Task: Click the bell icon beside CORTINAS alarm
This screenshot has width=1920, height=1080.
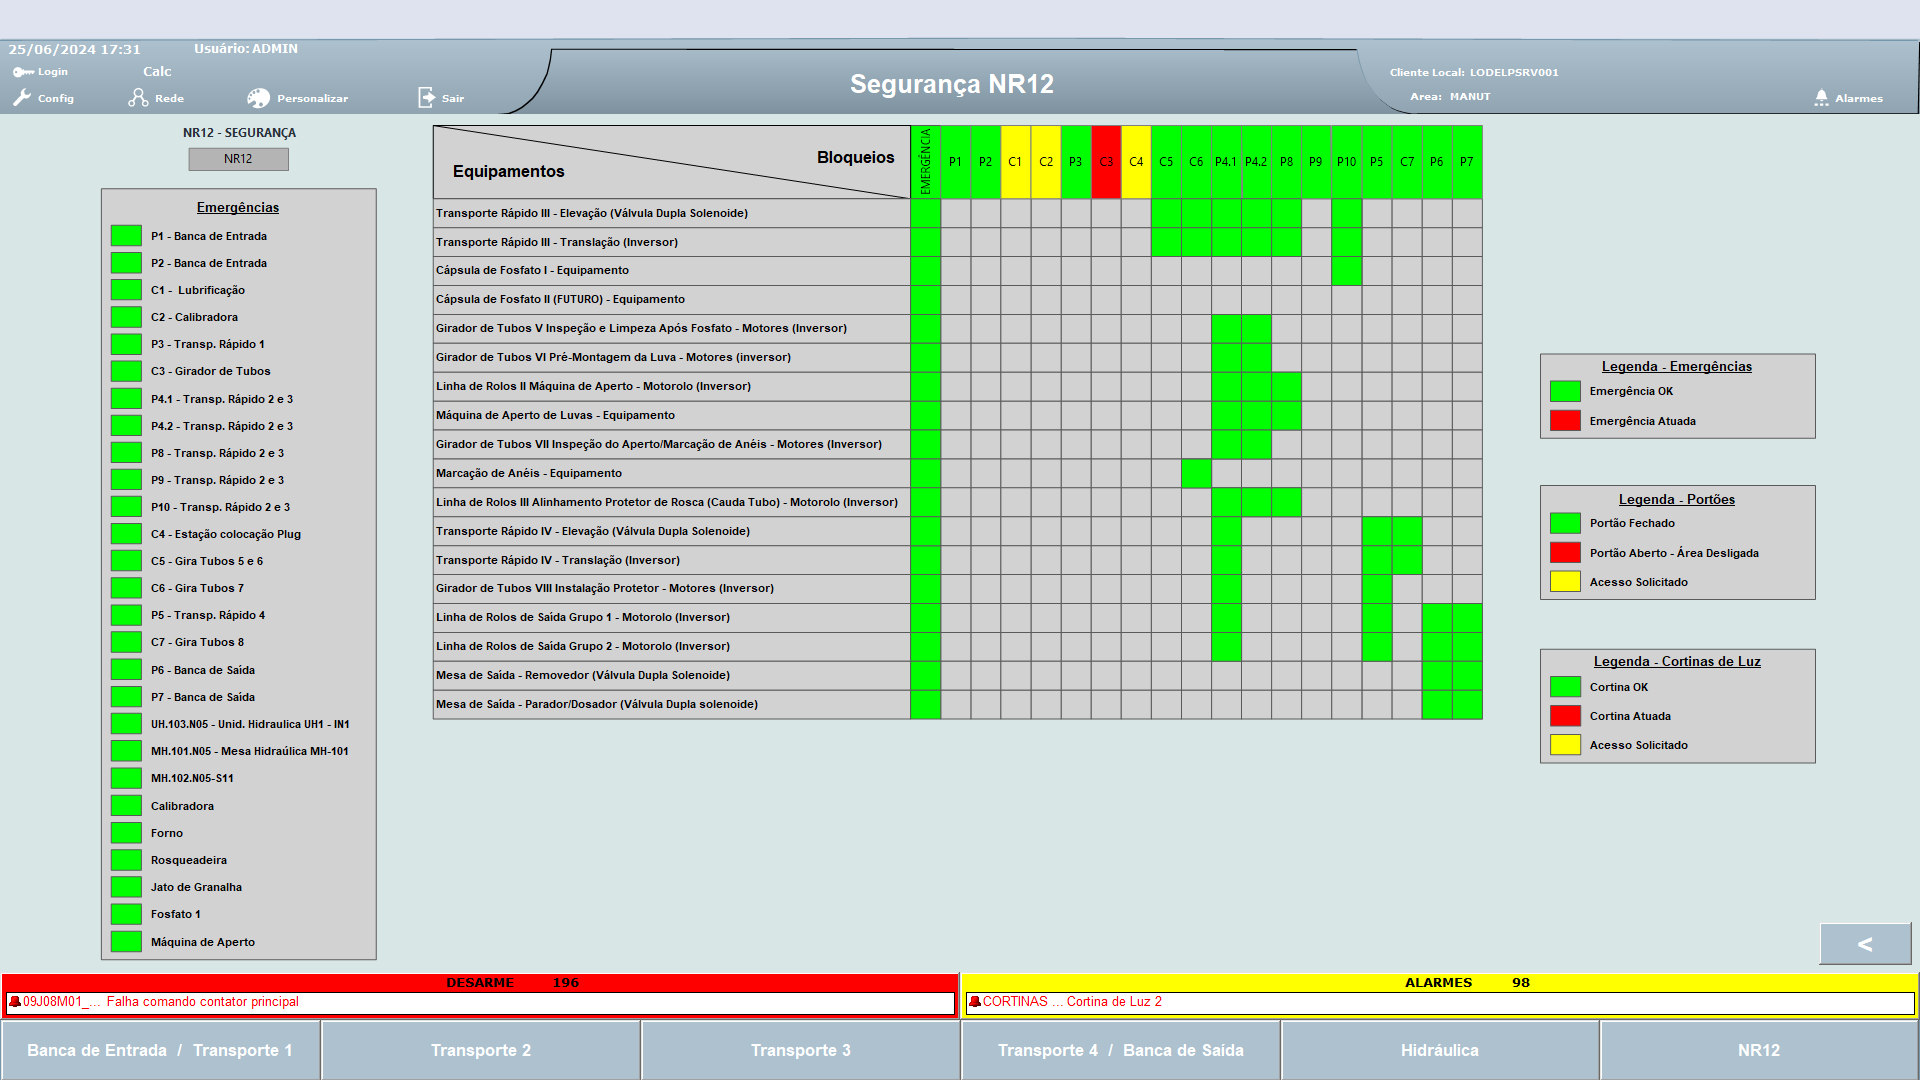Action: point(975,1001)
